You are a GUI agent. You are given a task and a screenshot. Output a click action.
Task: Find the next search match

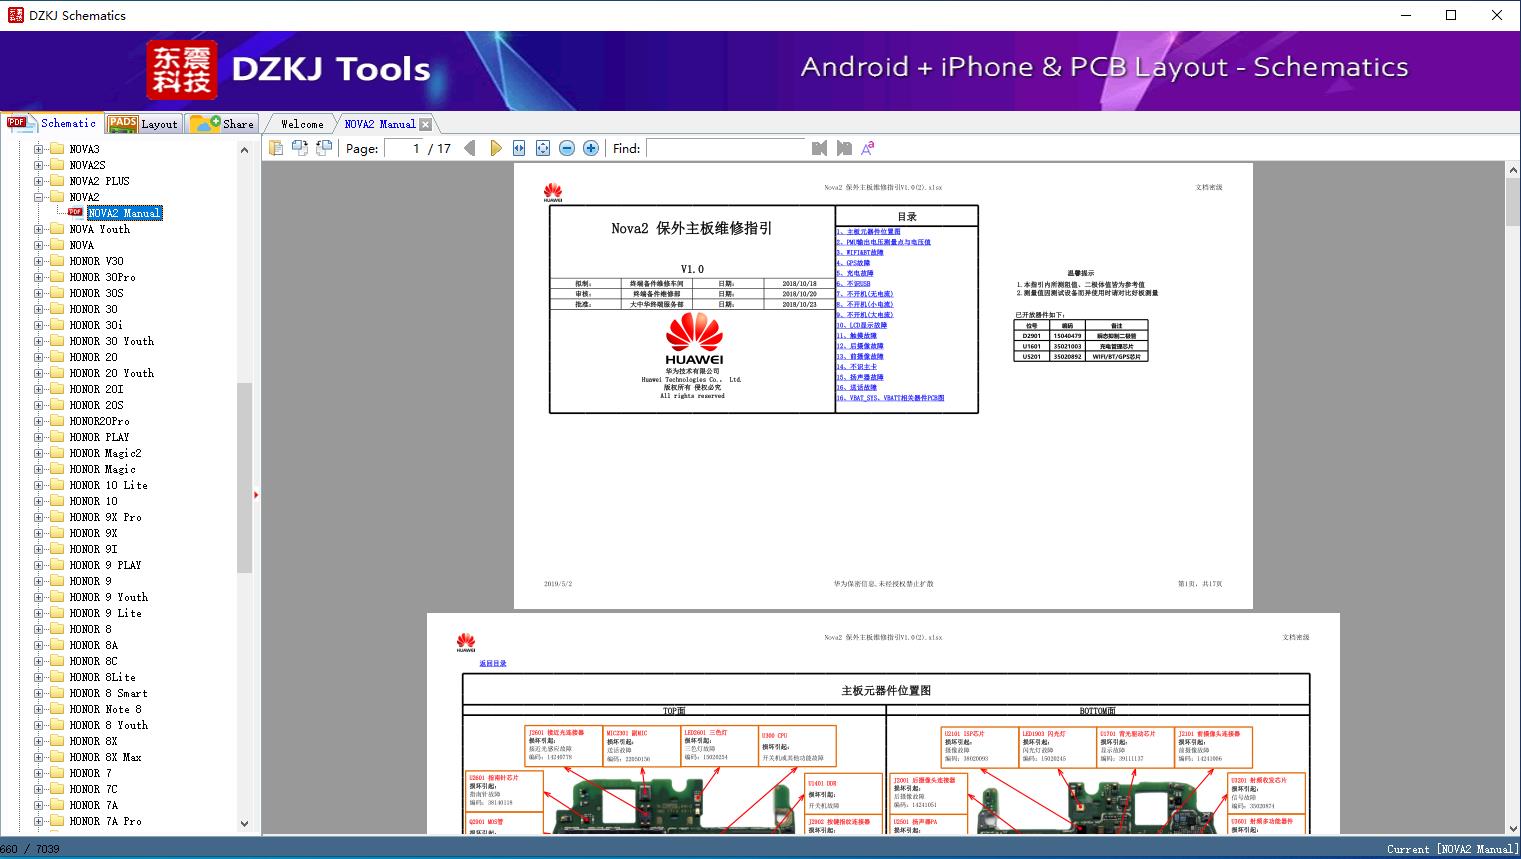click(x=844, y=148)
